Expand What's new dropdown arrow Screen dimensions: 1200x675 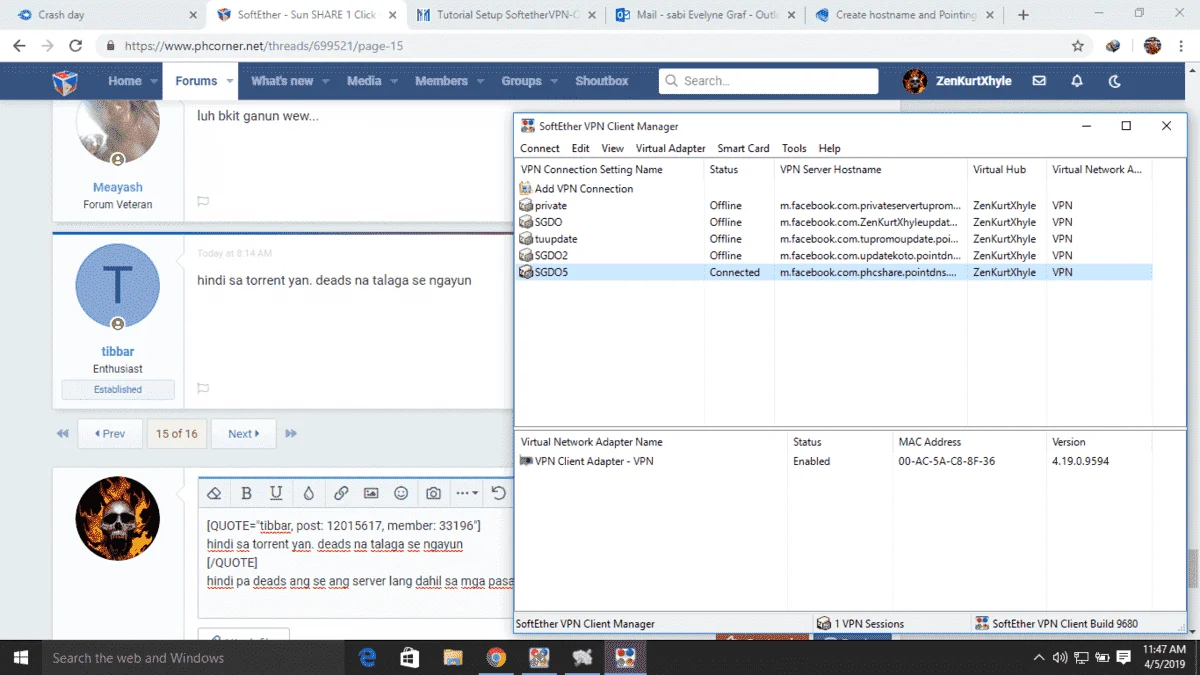pos(325,82)
